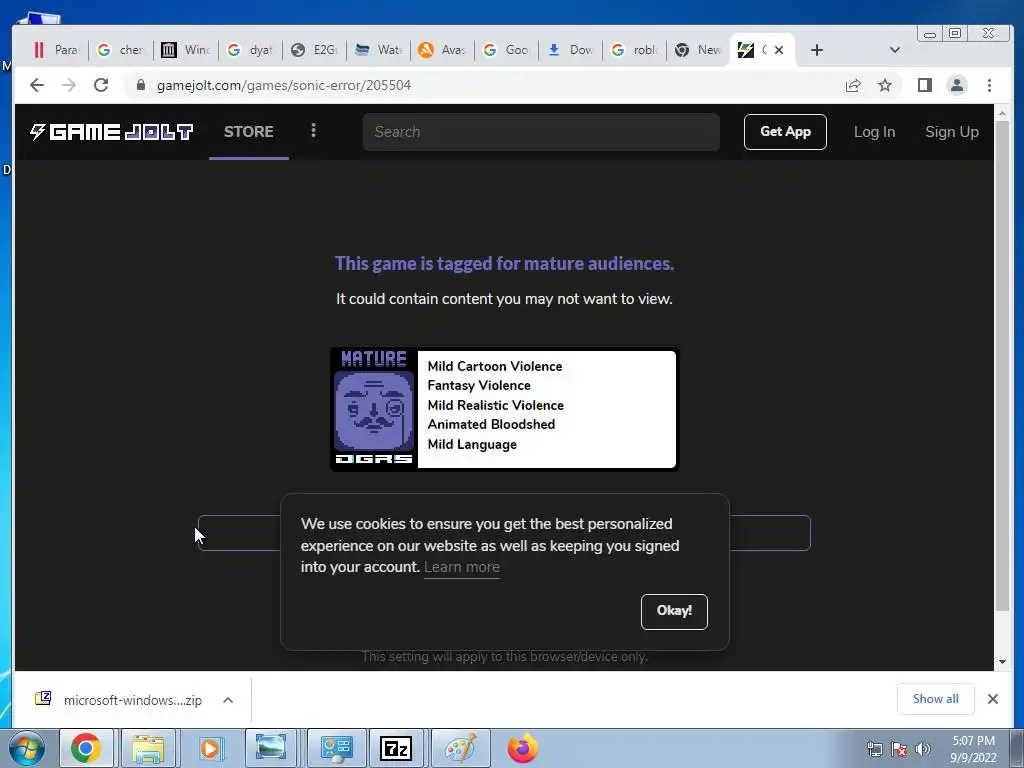This screenshot has width=1024, height=768.
Task: Switch to the robl Google tab
Action: pos(634,50)
